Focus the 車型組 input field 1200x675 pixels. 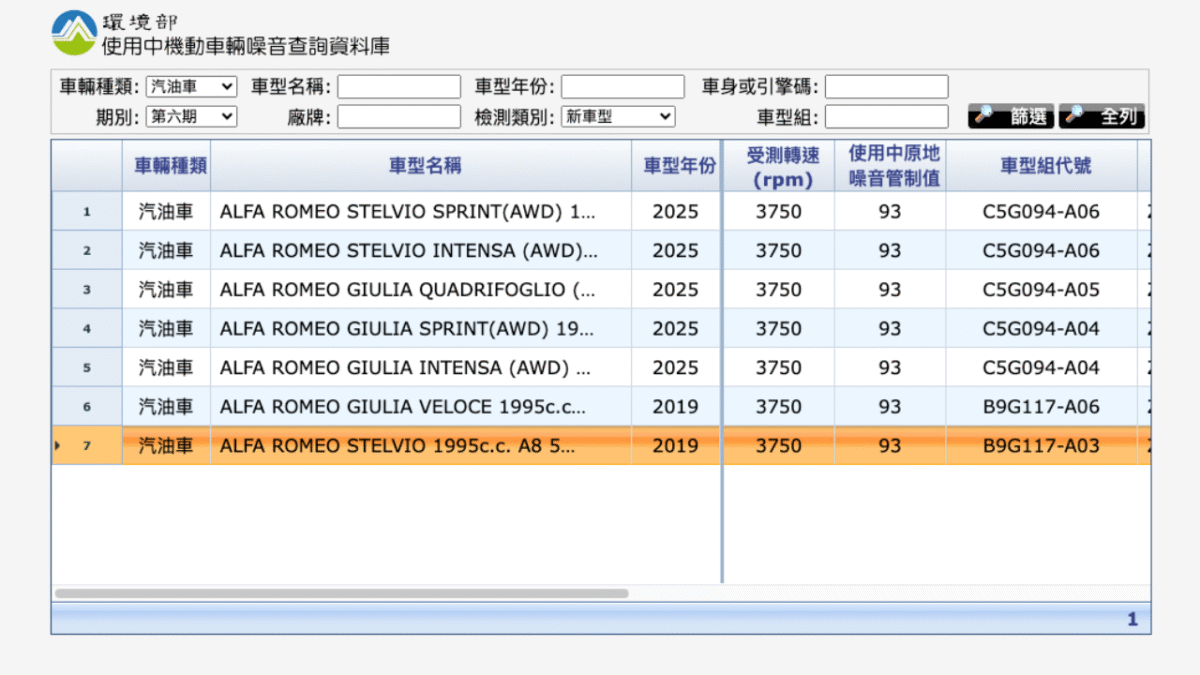tap(886, 117)
